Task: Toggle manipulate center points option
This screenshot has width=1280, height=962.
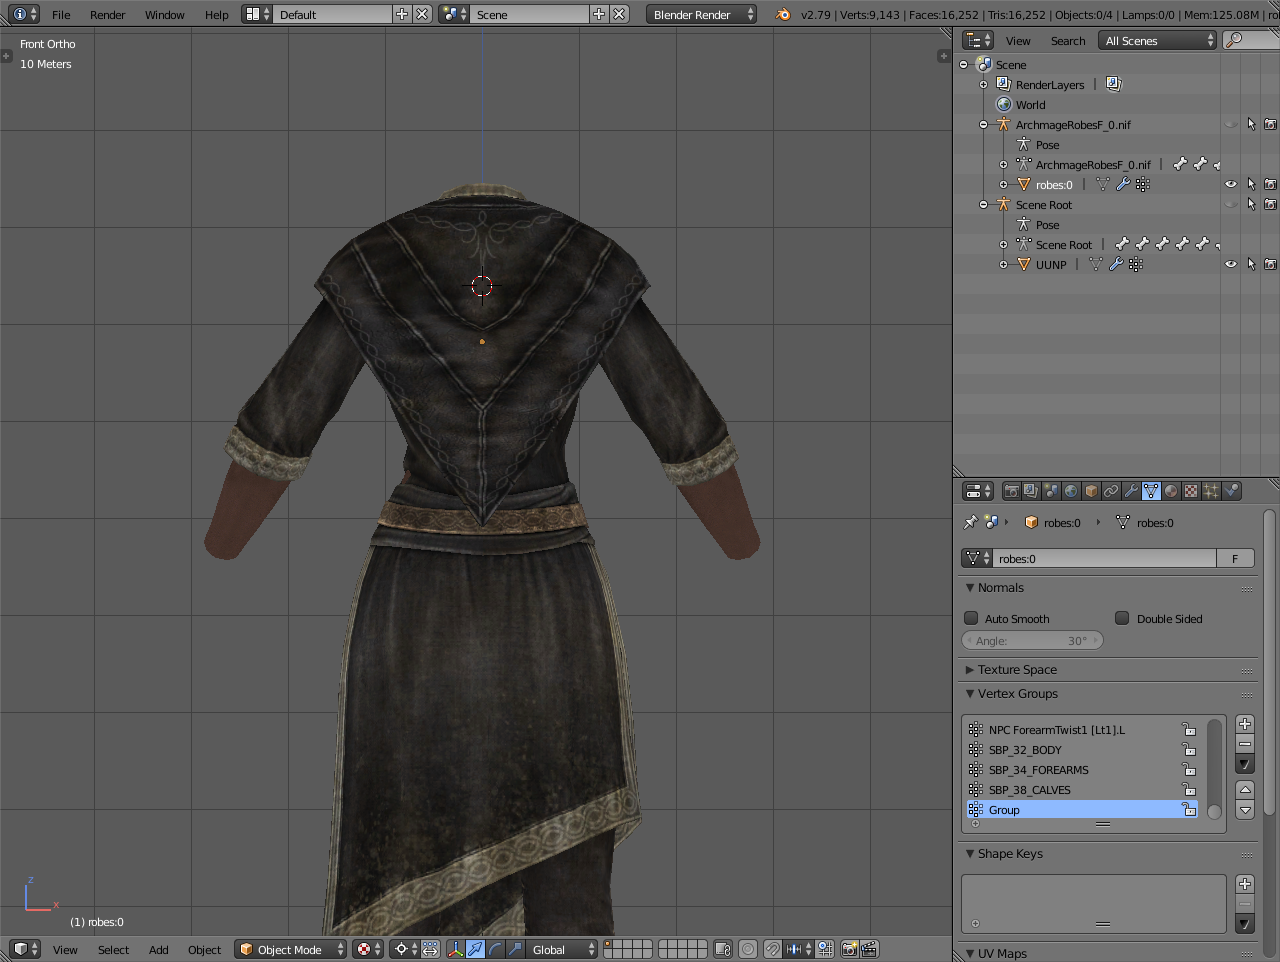Action: [430, 949]
